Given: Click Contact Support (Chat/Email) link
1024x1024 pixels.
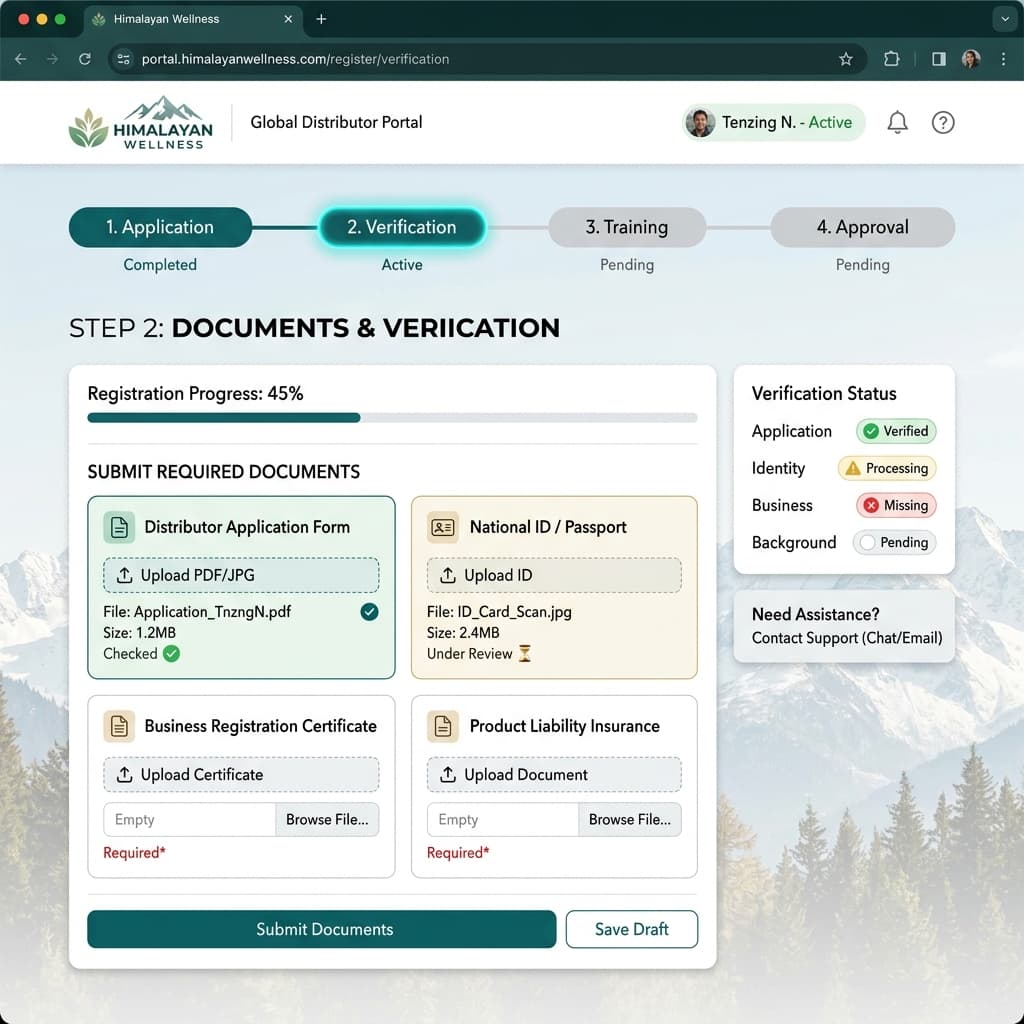Looking at the screenshot, I should (846, 638).
